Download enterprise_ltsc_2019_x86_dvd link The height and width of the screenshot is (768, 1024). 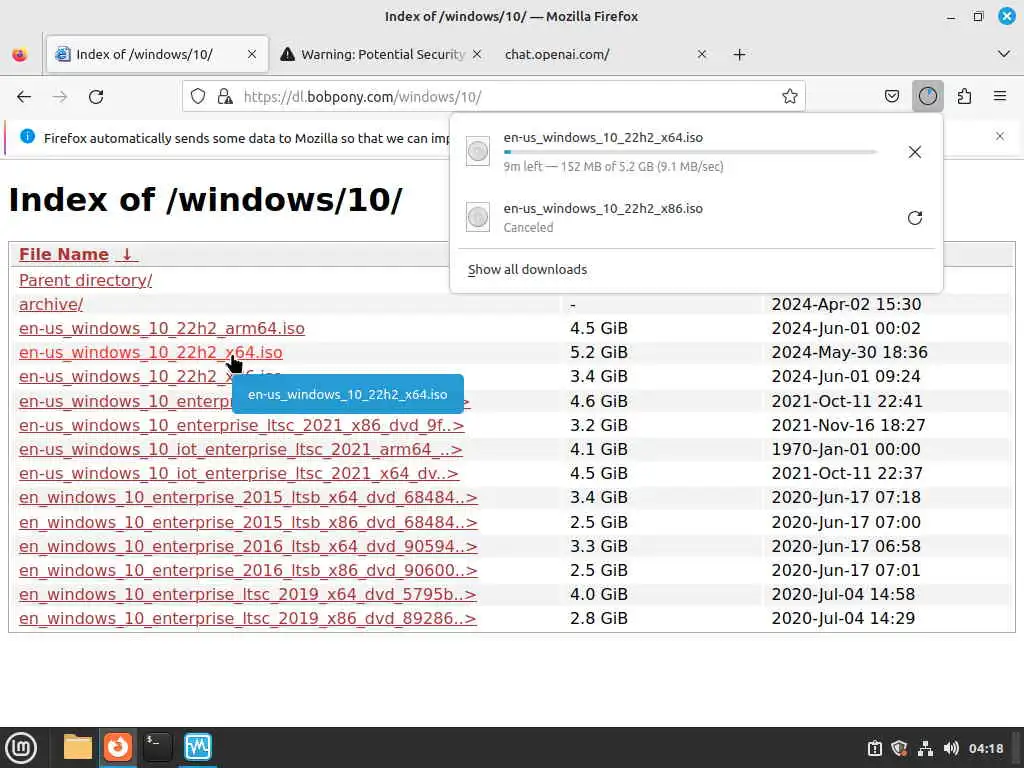[x=248, y=619]
